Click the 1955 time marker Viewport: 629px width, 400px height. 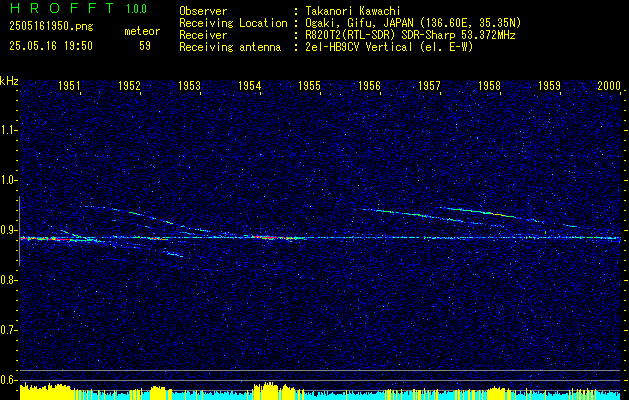[309, 85]
